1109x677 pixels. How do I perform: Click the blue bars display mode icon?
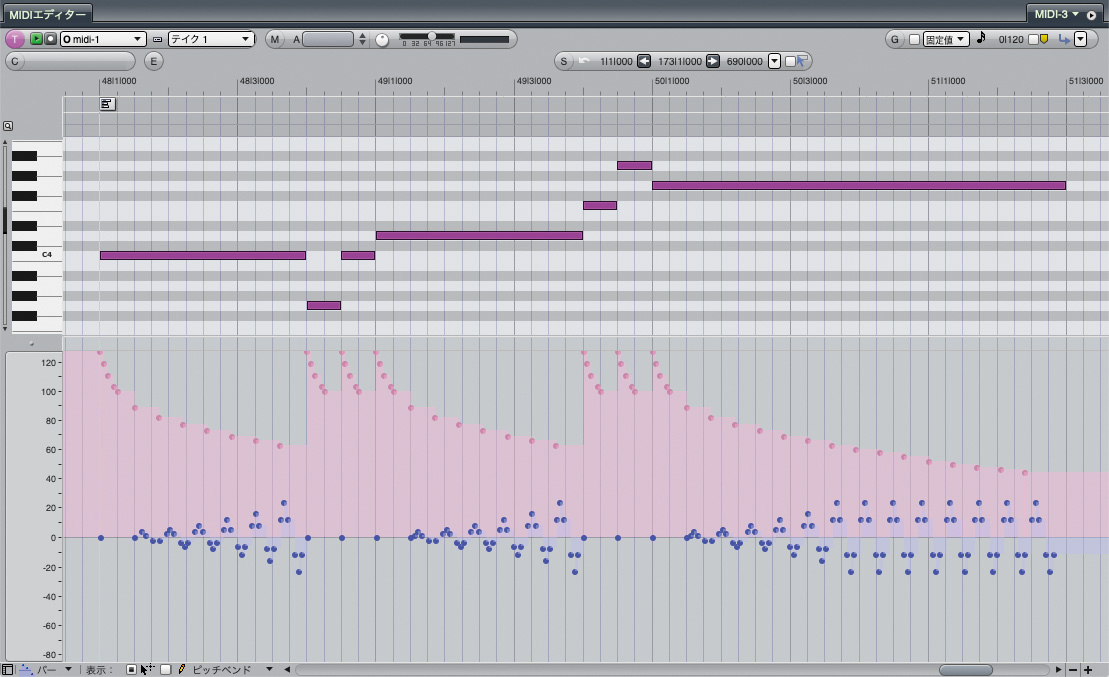coord(25,669)
